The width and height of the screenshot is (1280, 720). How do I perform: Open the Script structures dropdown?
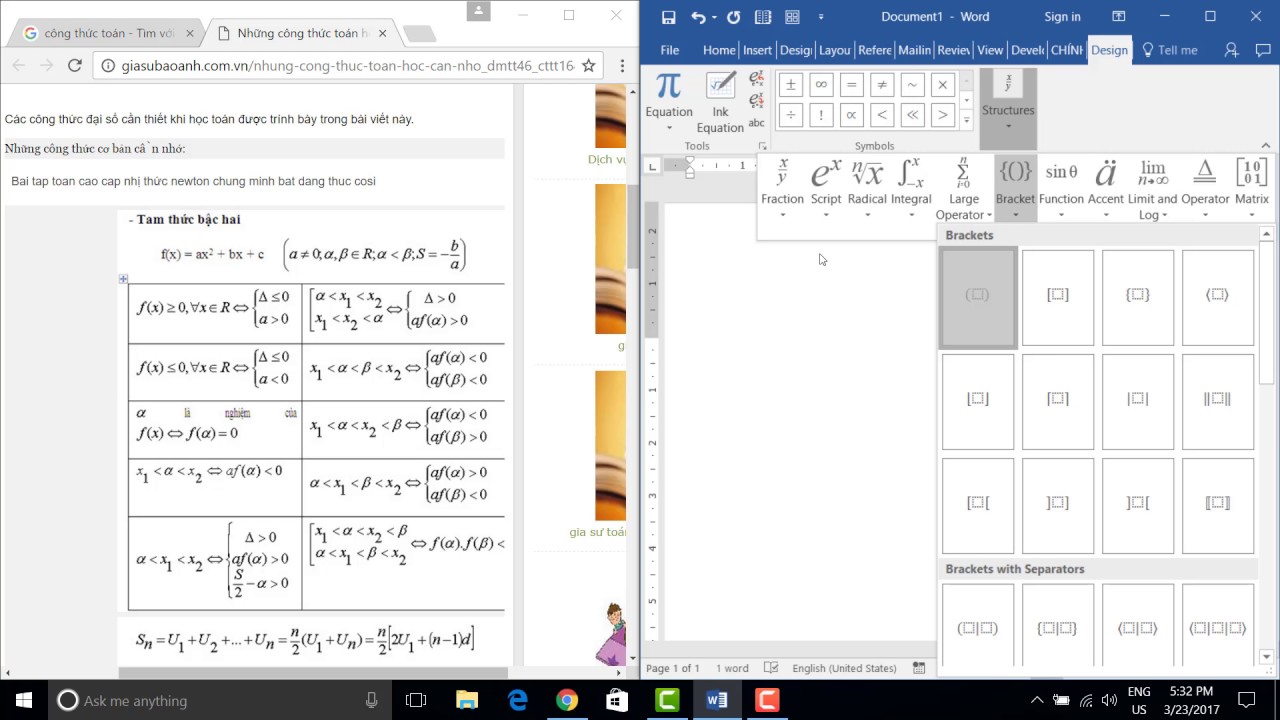tap(826, 188)
